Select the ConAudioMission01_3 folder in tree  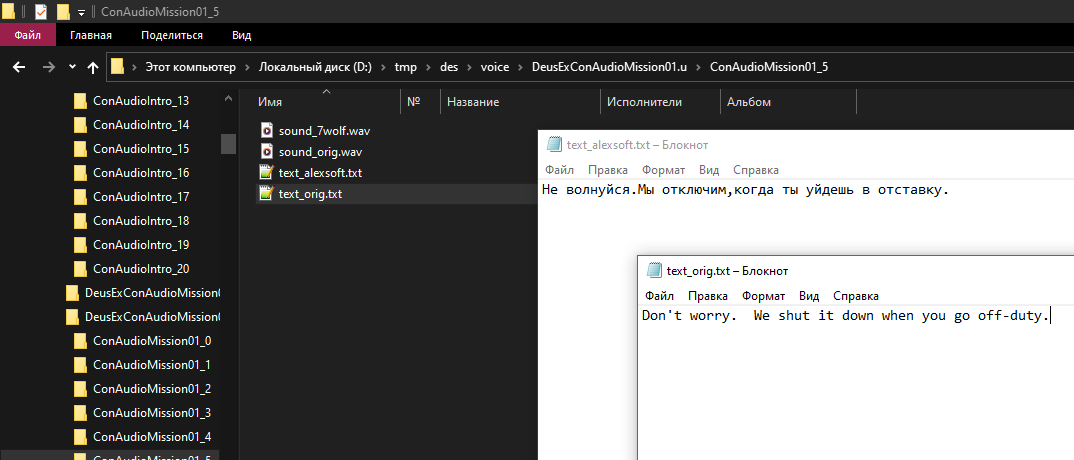(x=152, y=413)
